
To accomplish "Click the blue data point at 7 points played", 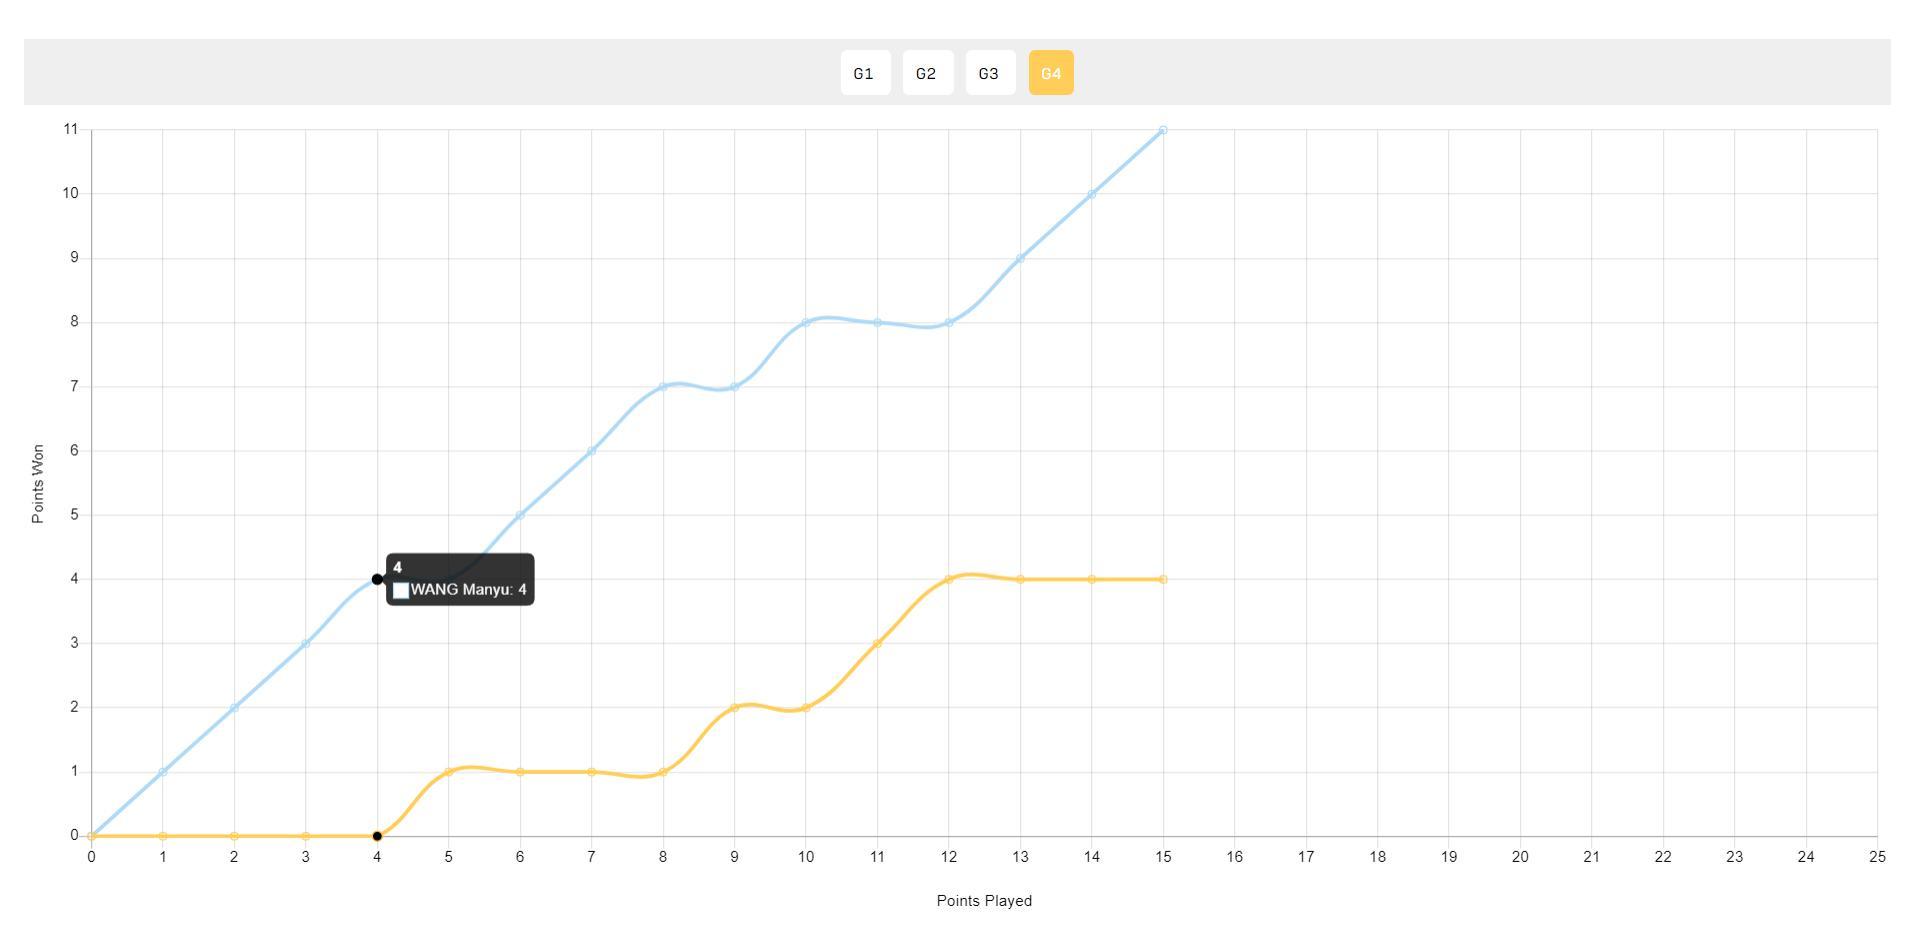I will (x=592, y=451).
